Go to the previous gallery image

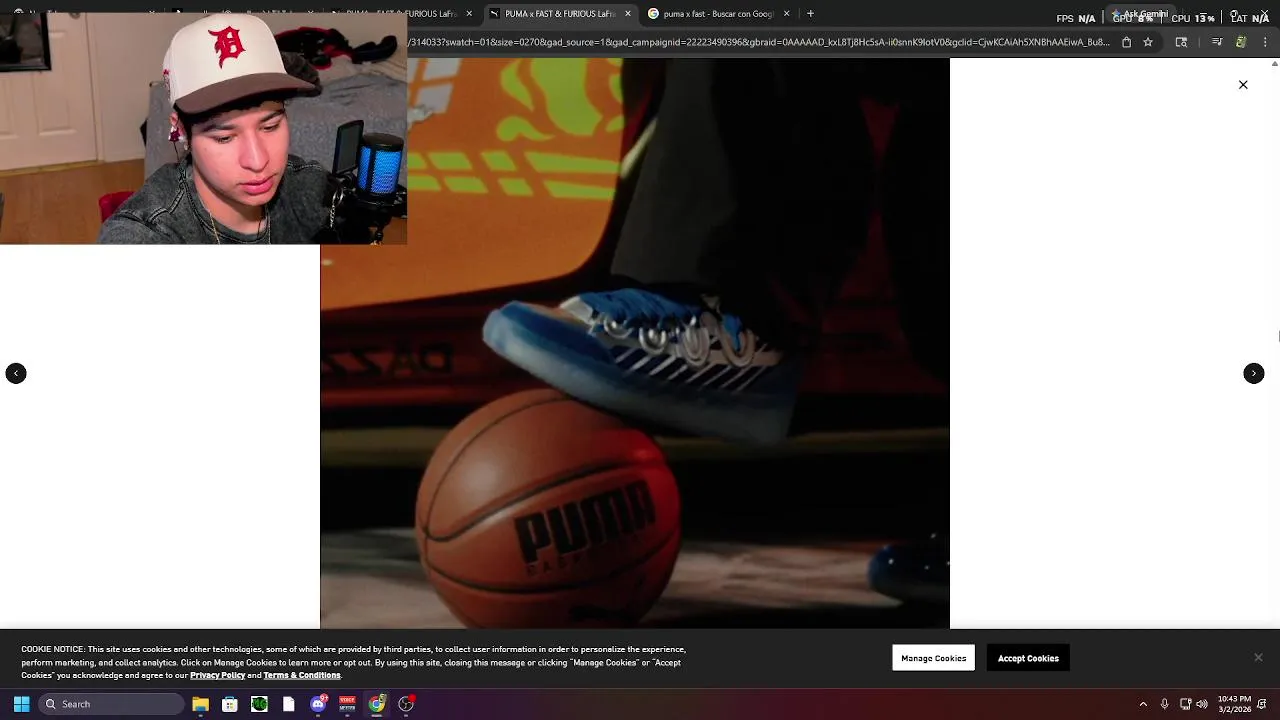click(16, 373)
